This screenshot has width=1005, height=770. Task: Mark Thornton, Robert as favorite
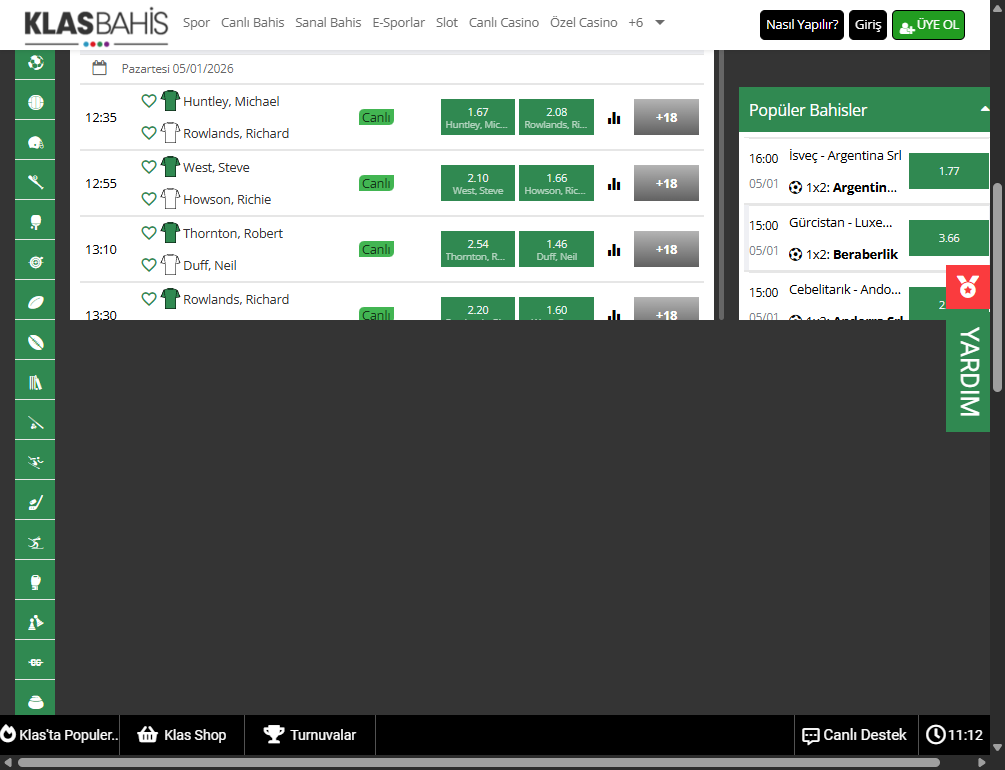149,233
